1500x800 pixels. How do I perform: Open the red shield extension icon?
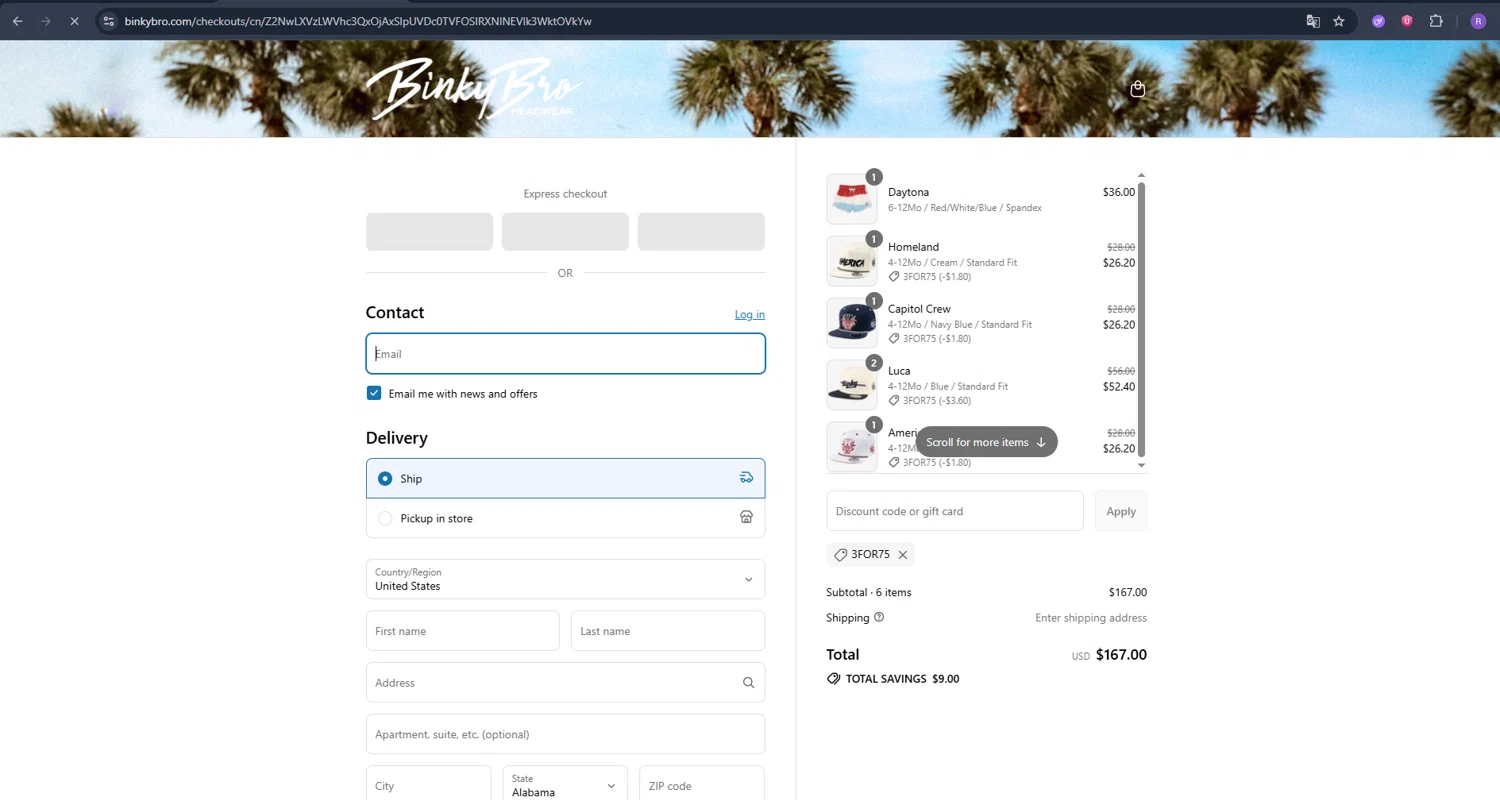pos(1407,21)
